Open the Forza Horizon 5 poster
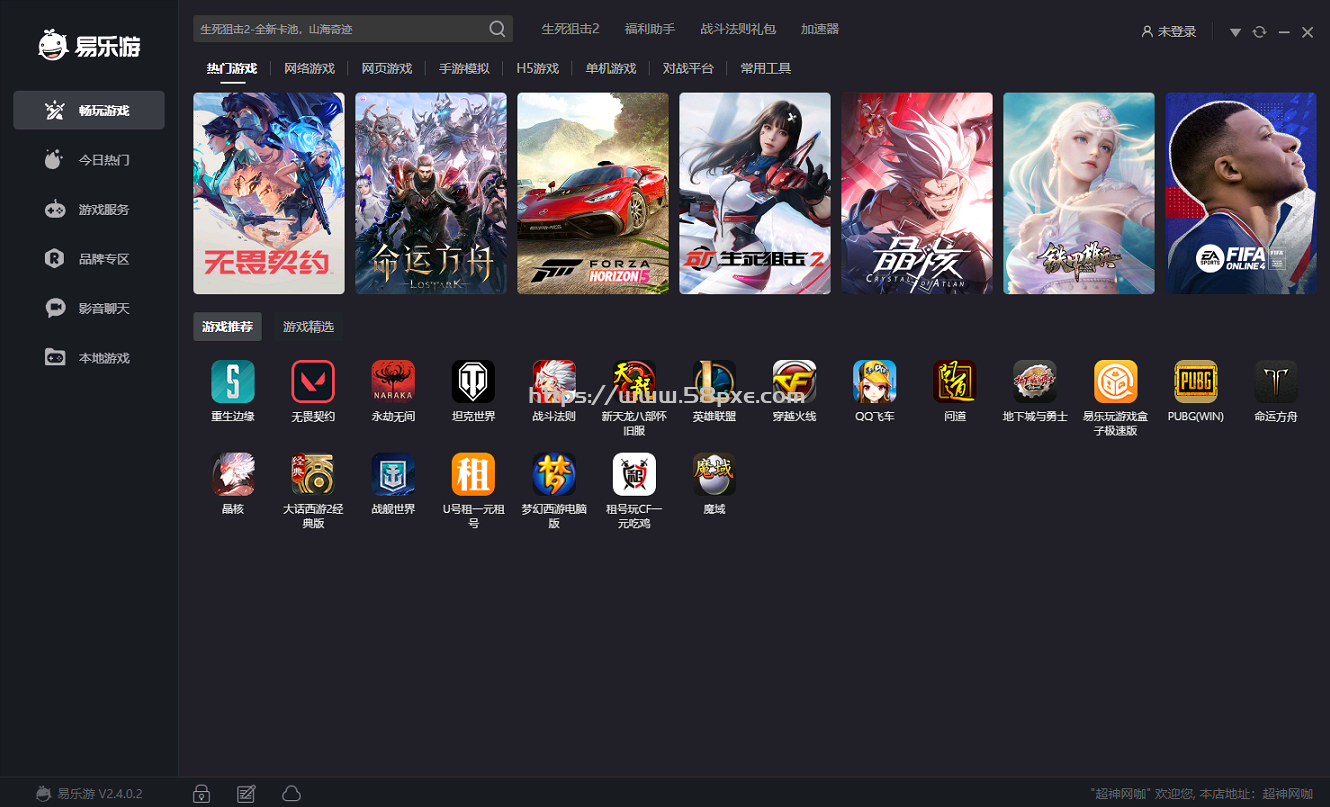The image size is (1330, 807). tap(593, 194)
